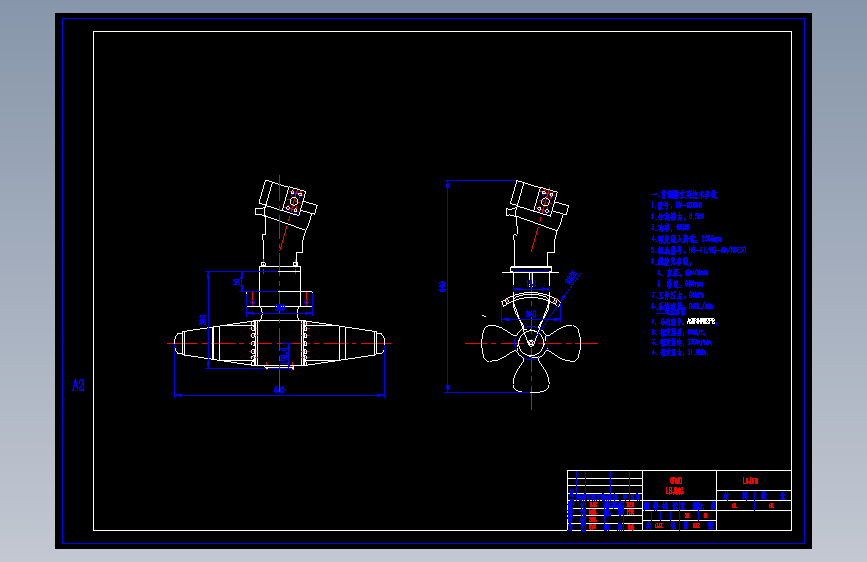Select the hydraulic motor in right view
Image resolution: width=867 pixels, height=562 pixels.
coord(537,223)
